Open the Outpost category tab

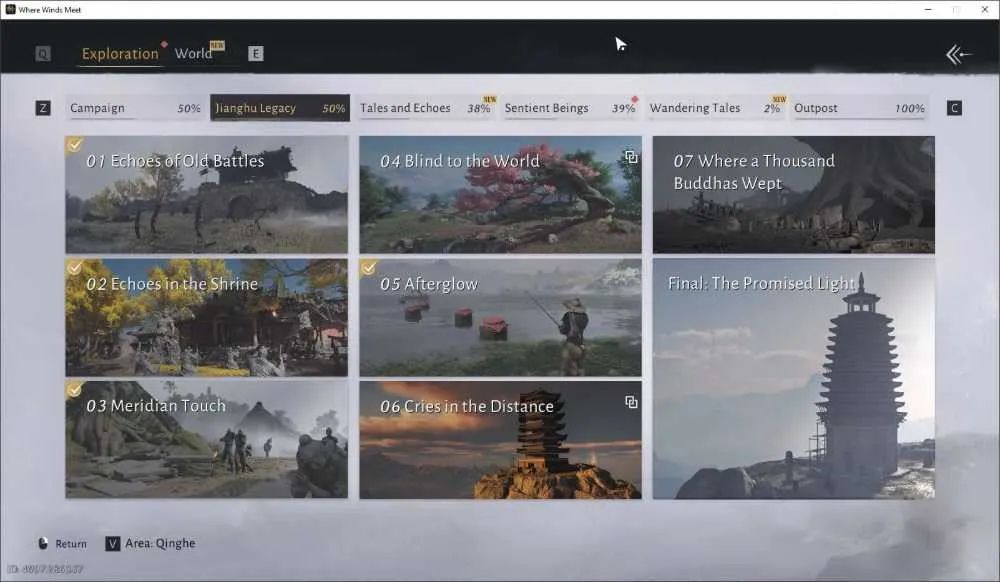point(859,108)
